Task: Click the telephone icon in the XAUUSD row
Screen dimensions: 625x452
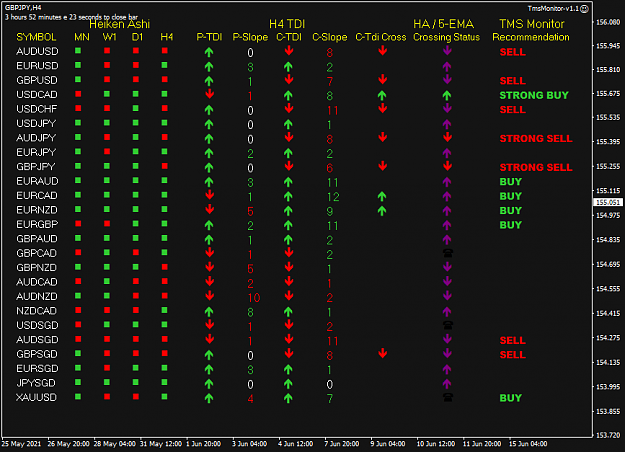Action: point(448,397)
